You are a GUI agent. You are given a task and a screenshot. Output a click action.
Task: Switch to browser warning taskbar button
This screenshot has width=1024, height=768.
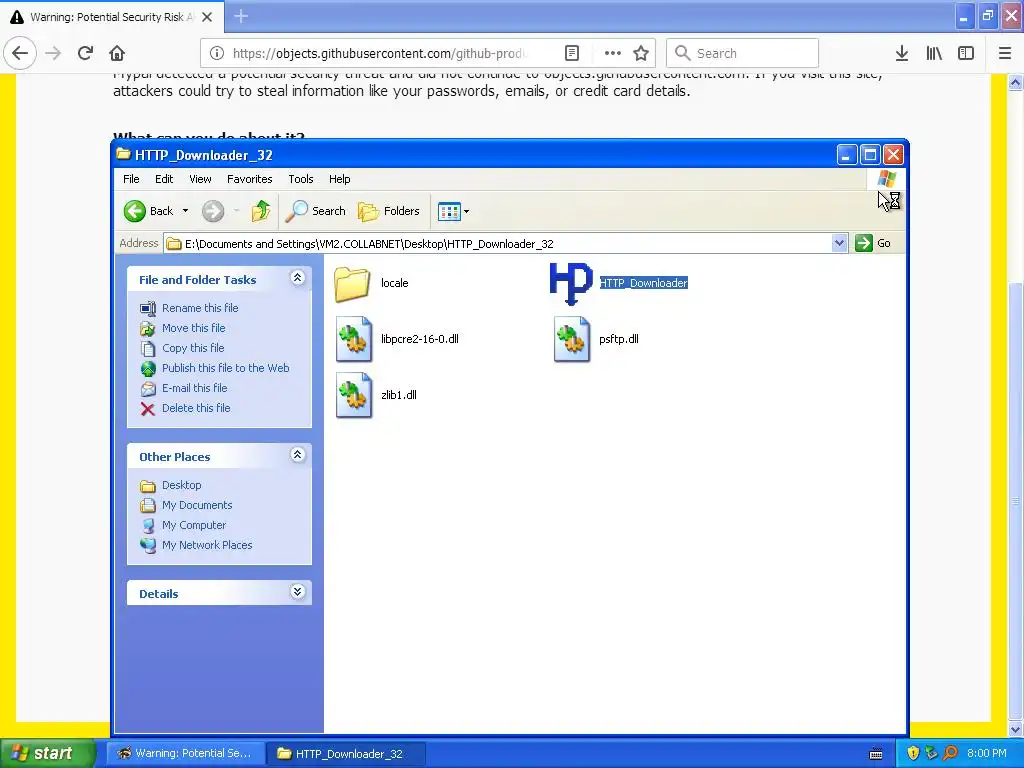coord(185,753)
